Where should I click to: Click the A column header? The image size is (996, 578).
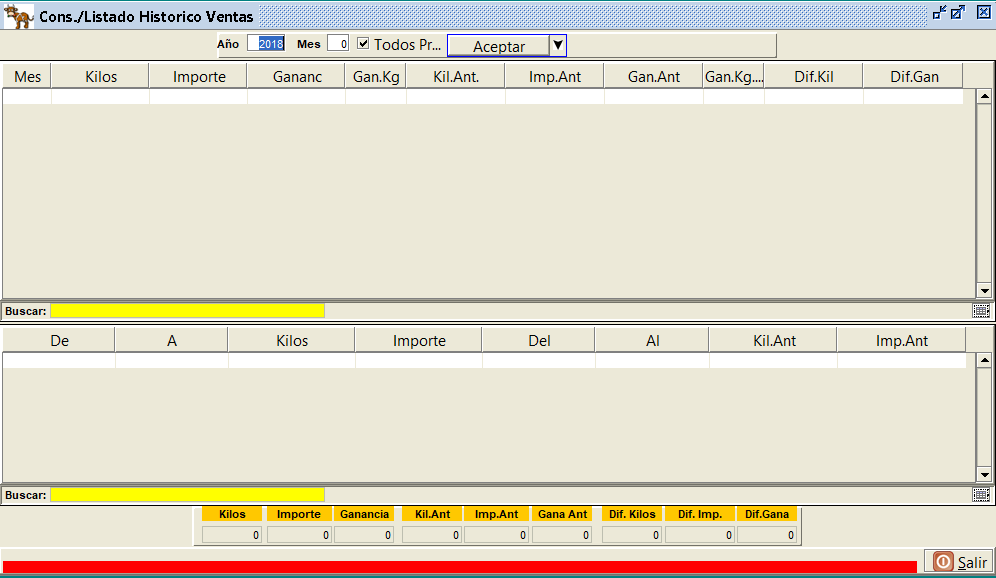point(172,340)
